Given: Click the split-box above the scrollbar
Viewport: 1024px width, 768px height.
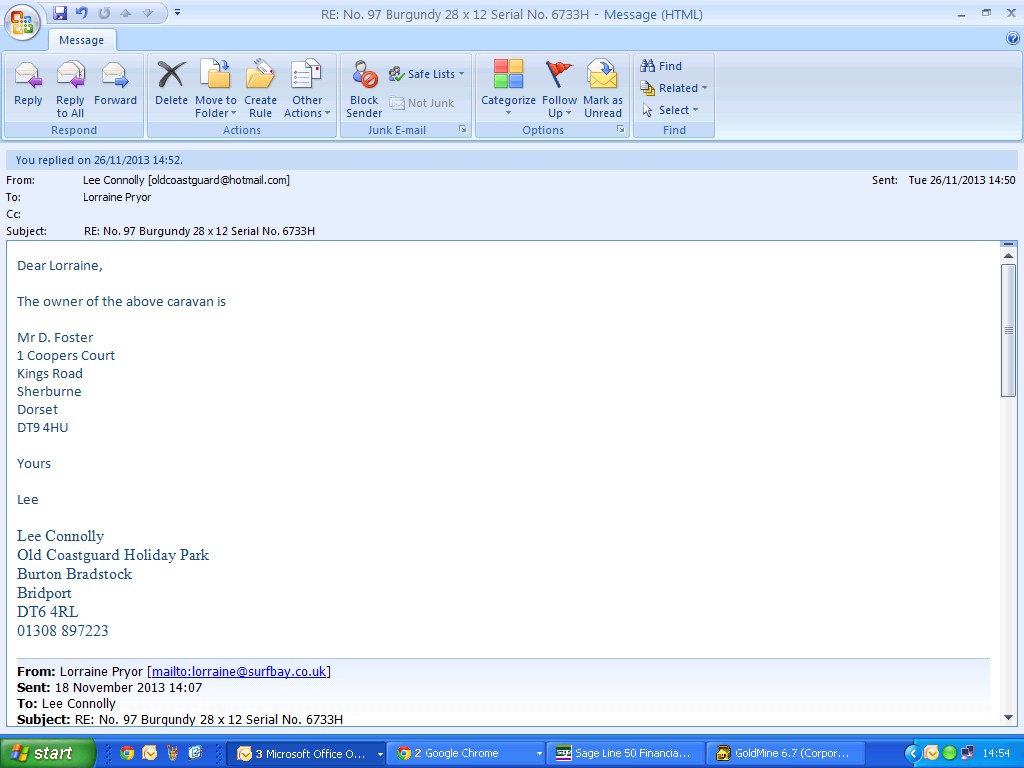Looking at the screenshot, I should [x=1008, y=244].
